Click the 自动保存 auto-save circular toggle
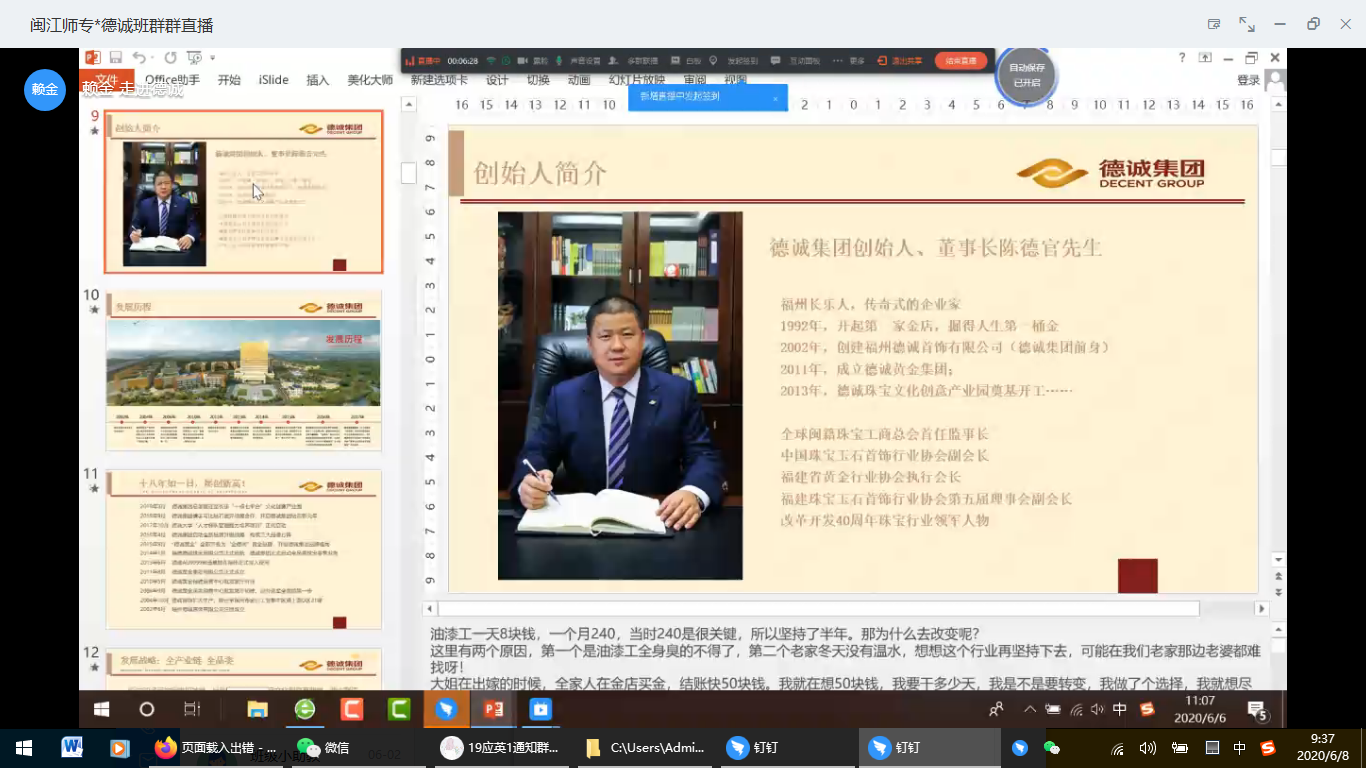 1026,75
